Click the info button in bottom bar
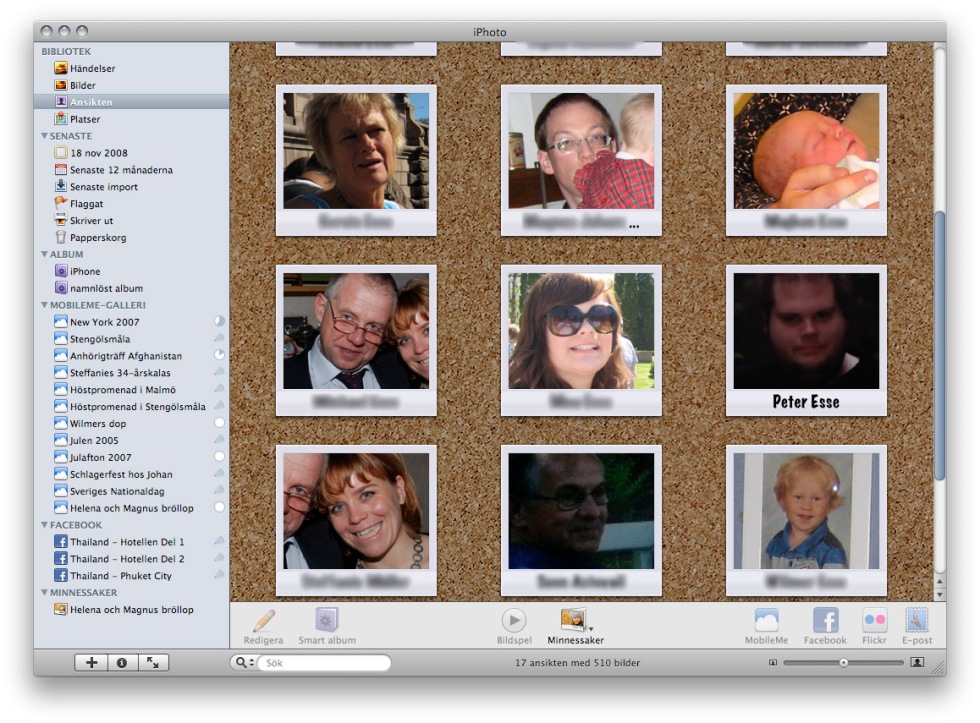This screenshot has height=723, width=980. tap(122, 663)
